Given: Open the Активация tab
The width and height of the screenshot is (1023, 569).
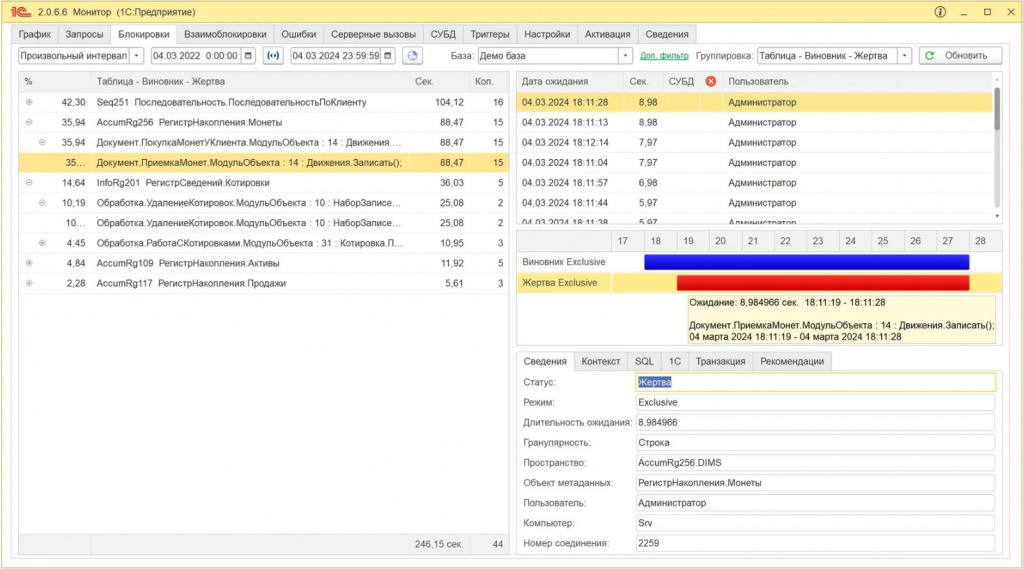Looking at the screenshot, I should pos(607,34).
